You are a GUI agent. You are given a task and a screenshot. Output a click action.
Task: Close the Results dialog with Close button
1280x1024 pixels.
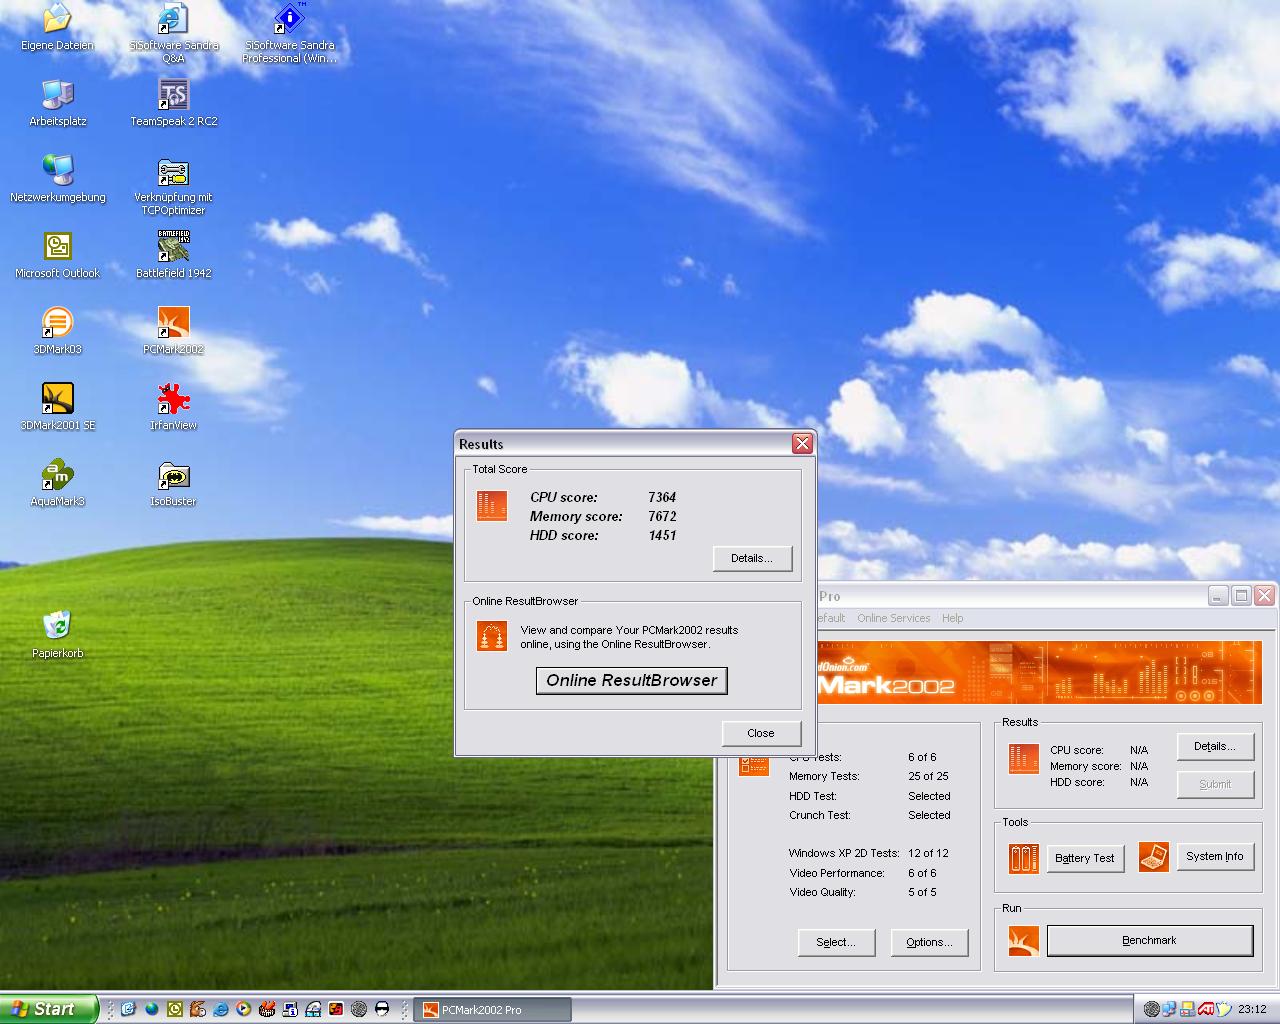[x=761, y=733]
